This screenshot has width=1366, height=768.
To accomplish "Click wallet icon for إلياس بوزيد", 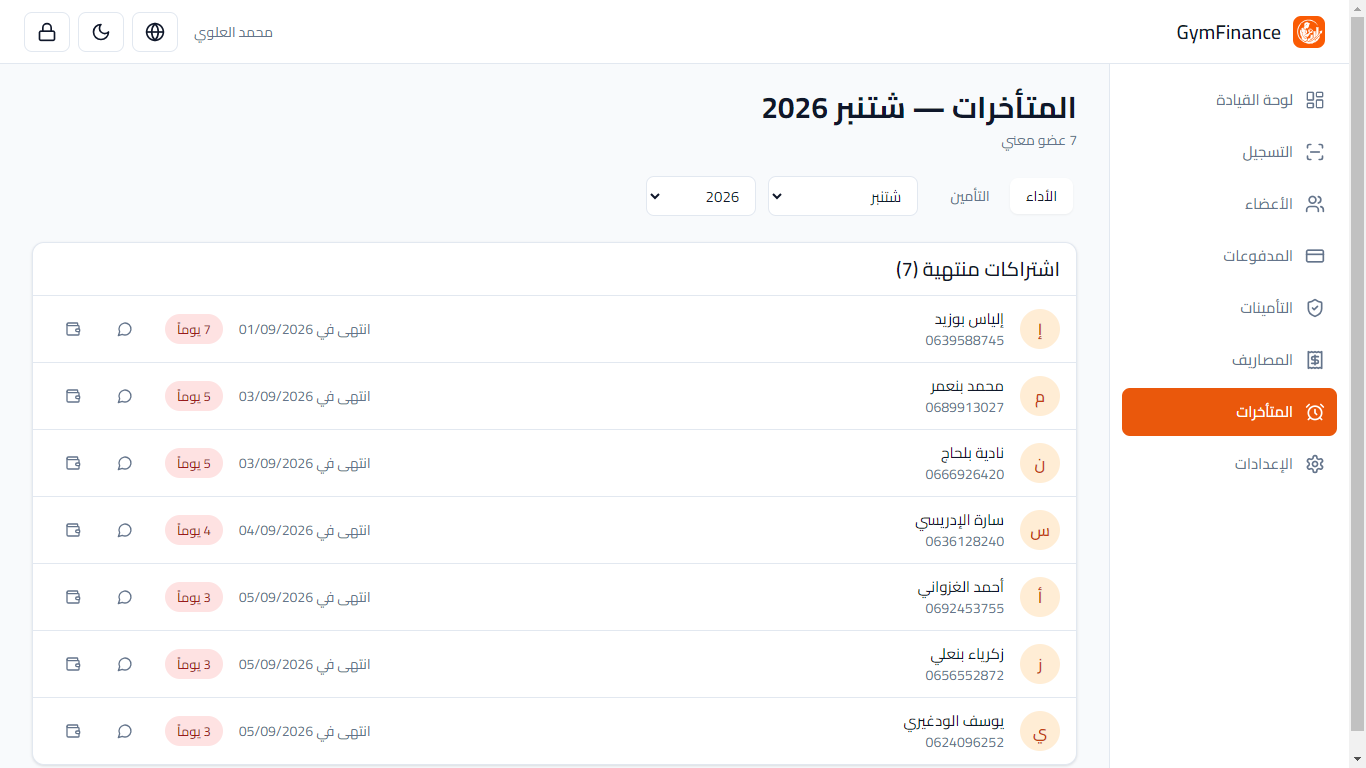I will 73,329.
